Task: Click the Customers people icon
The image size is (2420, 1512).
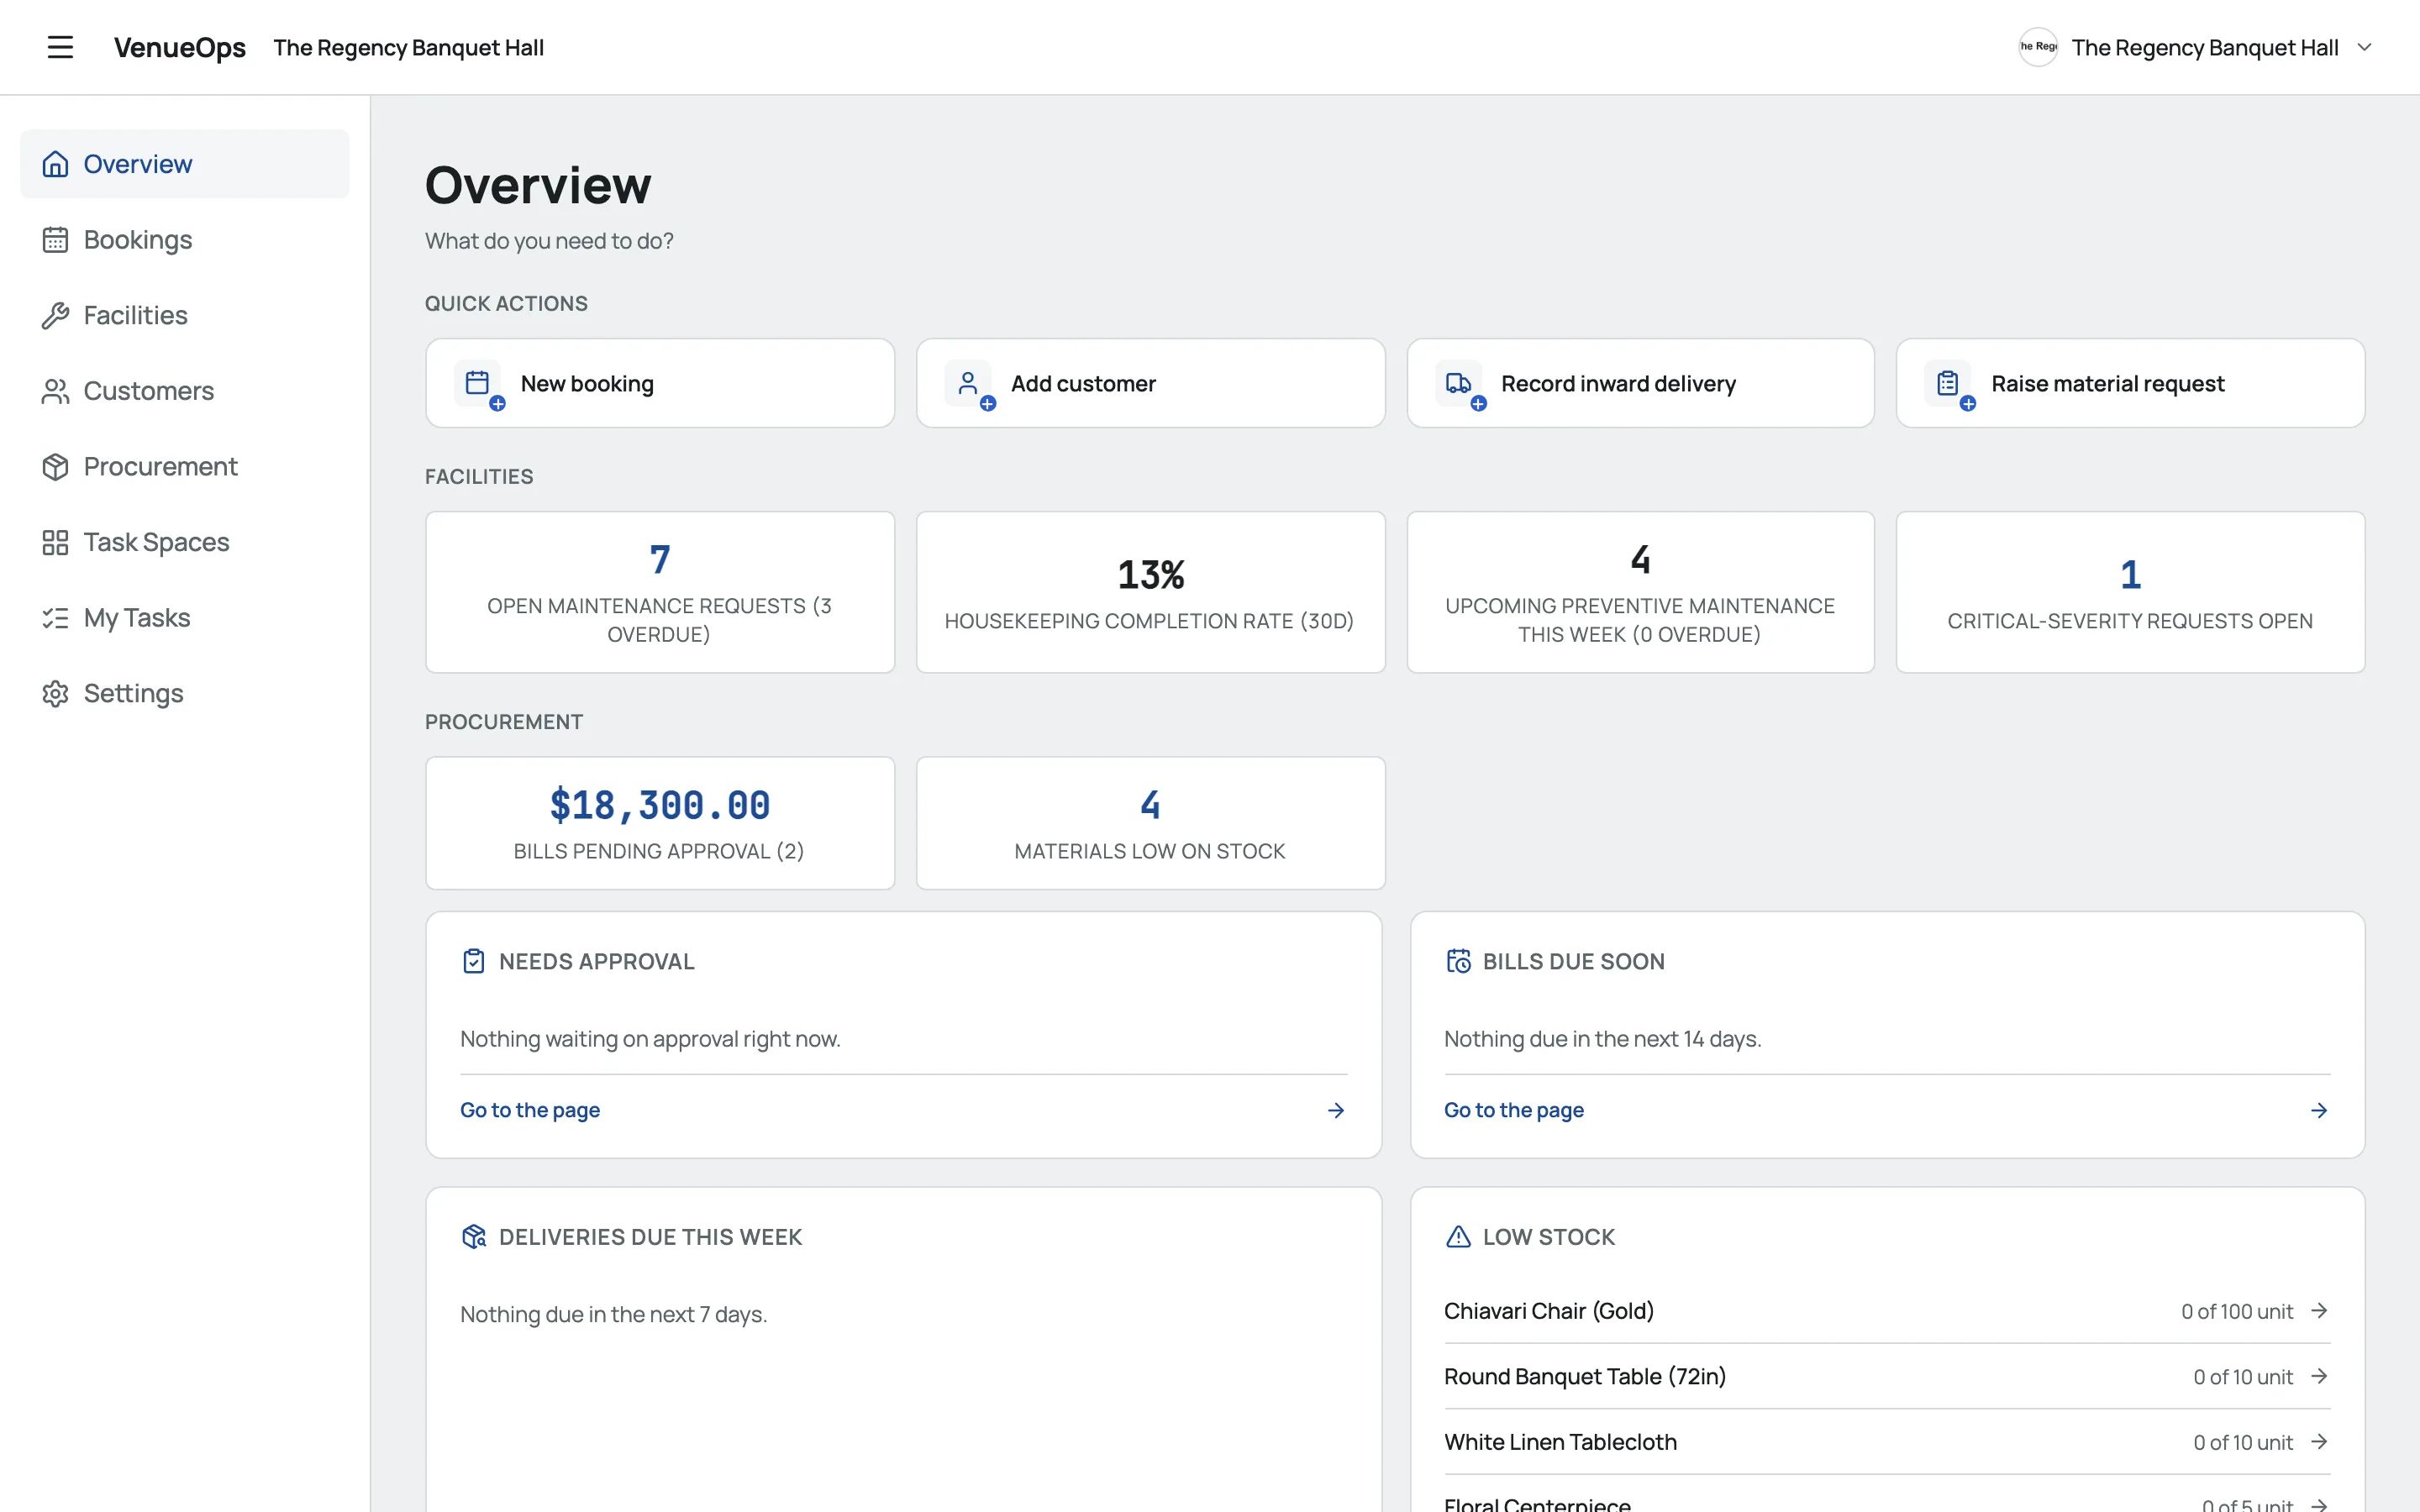Action: [x=55, y=391]
